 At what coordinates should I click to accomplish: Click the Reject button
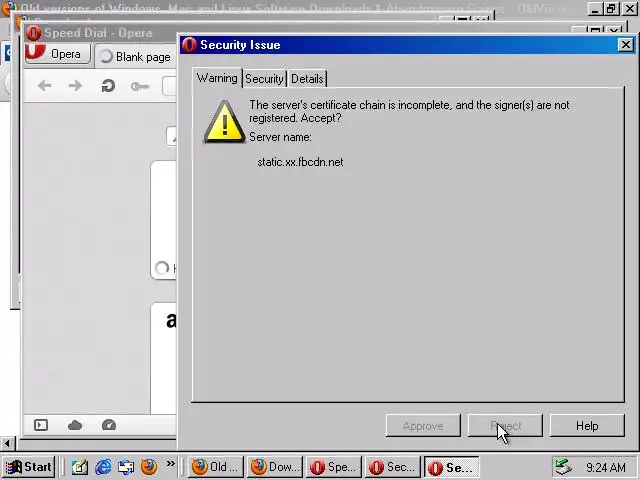coord(505,426)
